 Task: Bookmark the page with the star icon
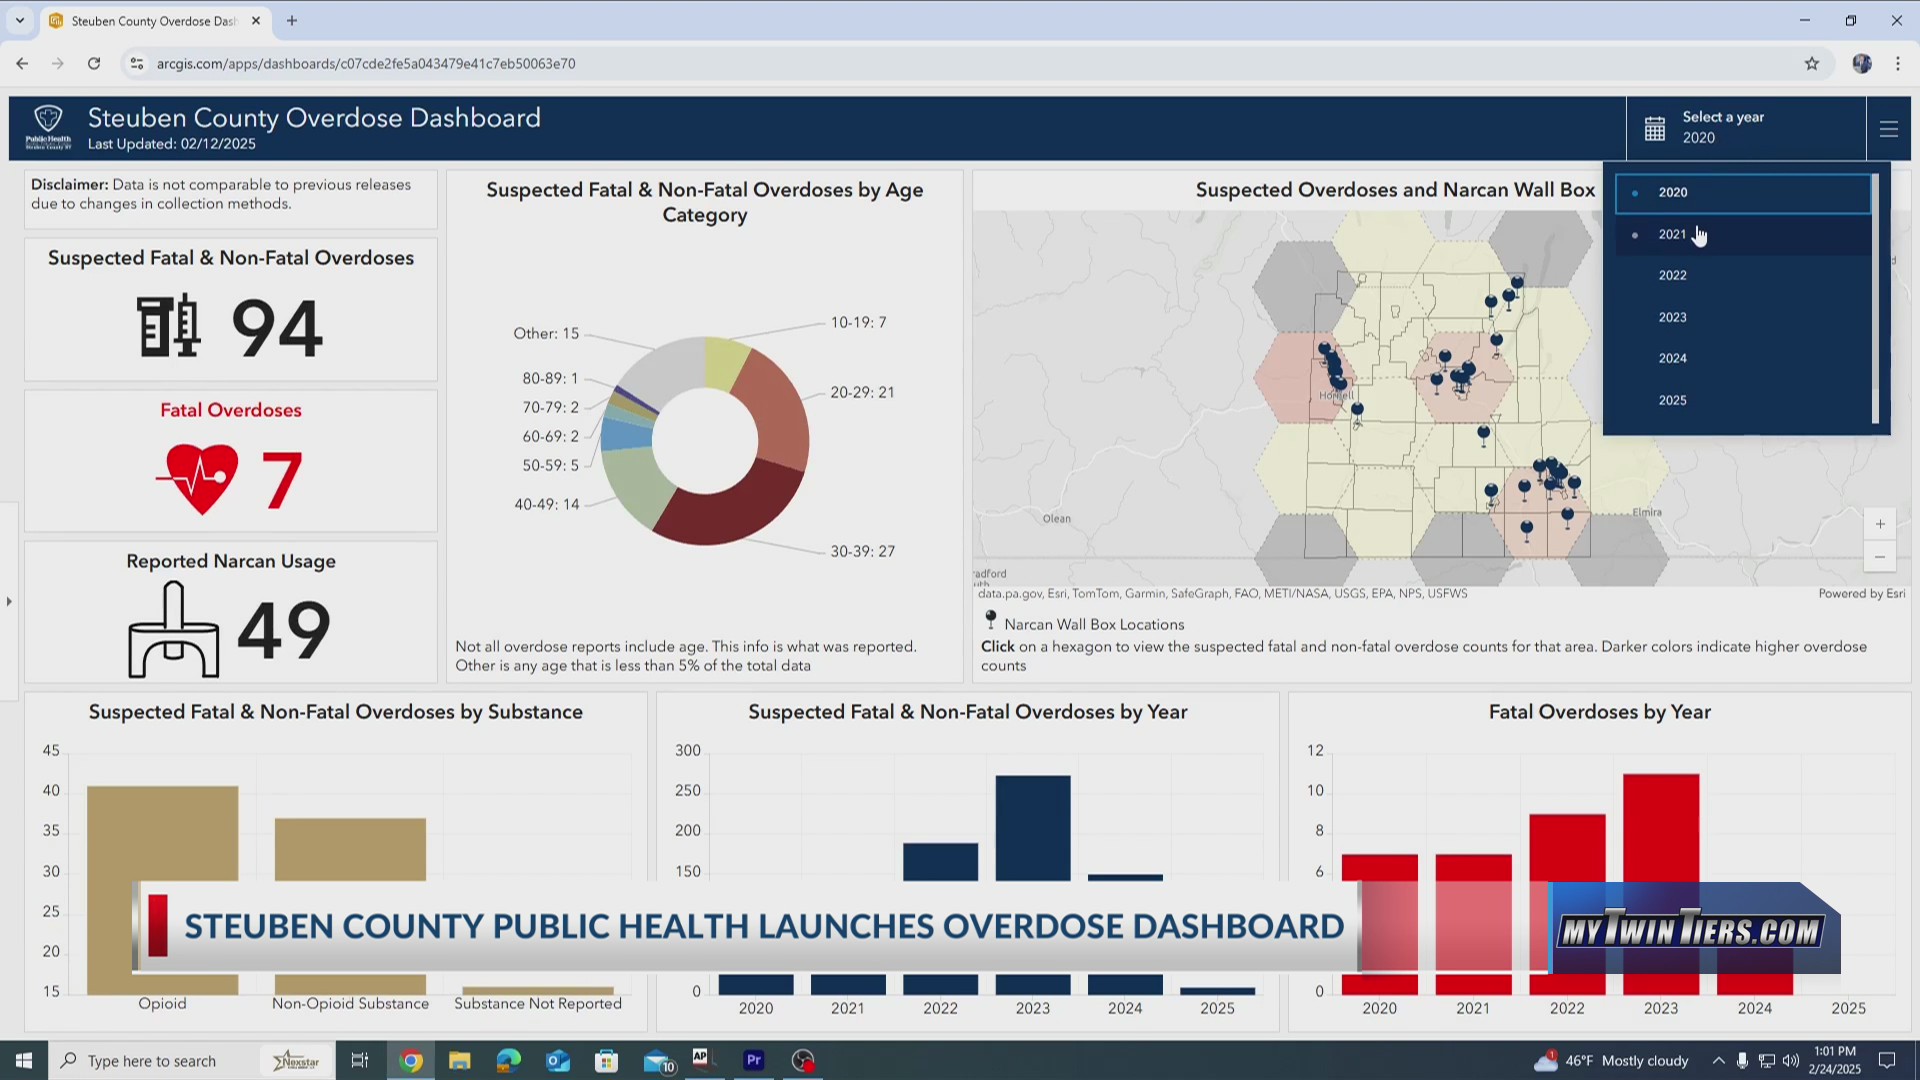1812,63
